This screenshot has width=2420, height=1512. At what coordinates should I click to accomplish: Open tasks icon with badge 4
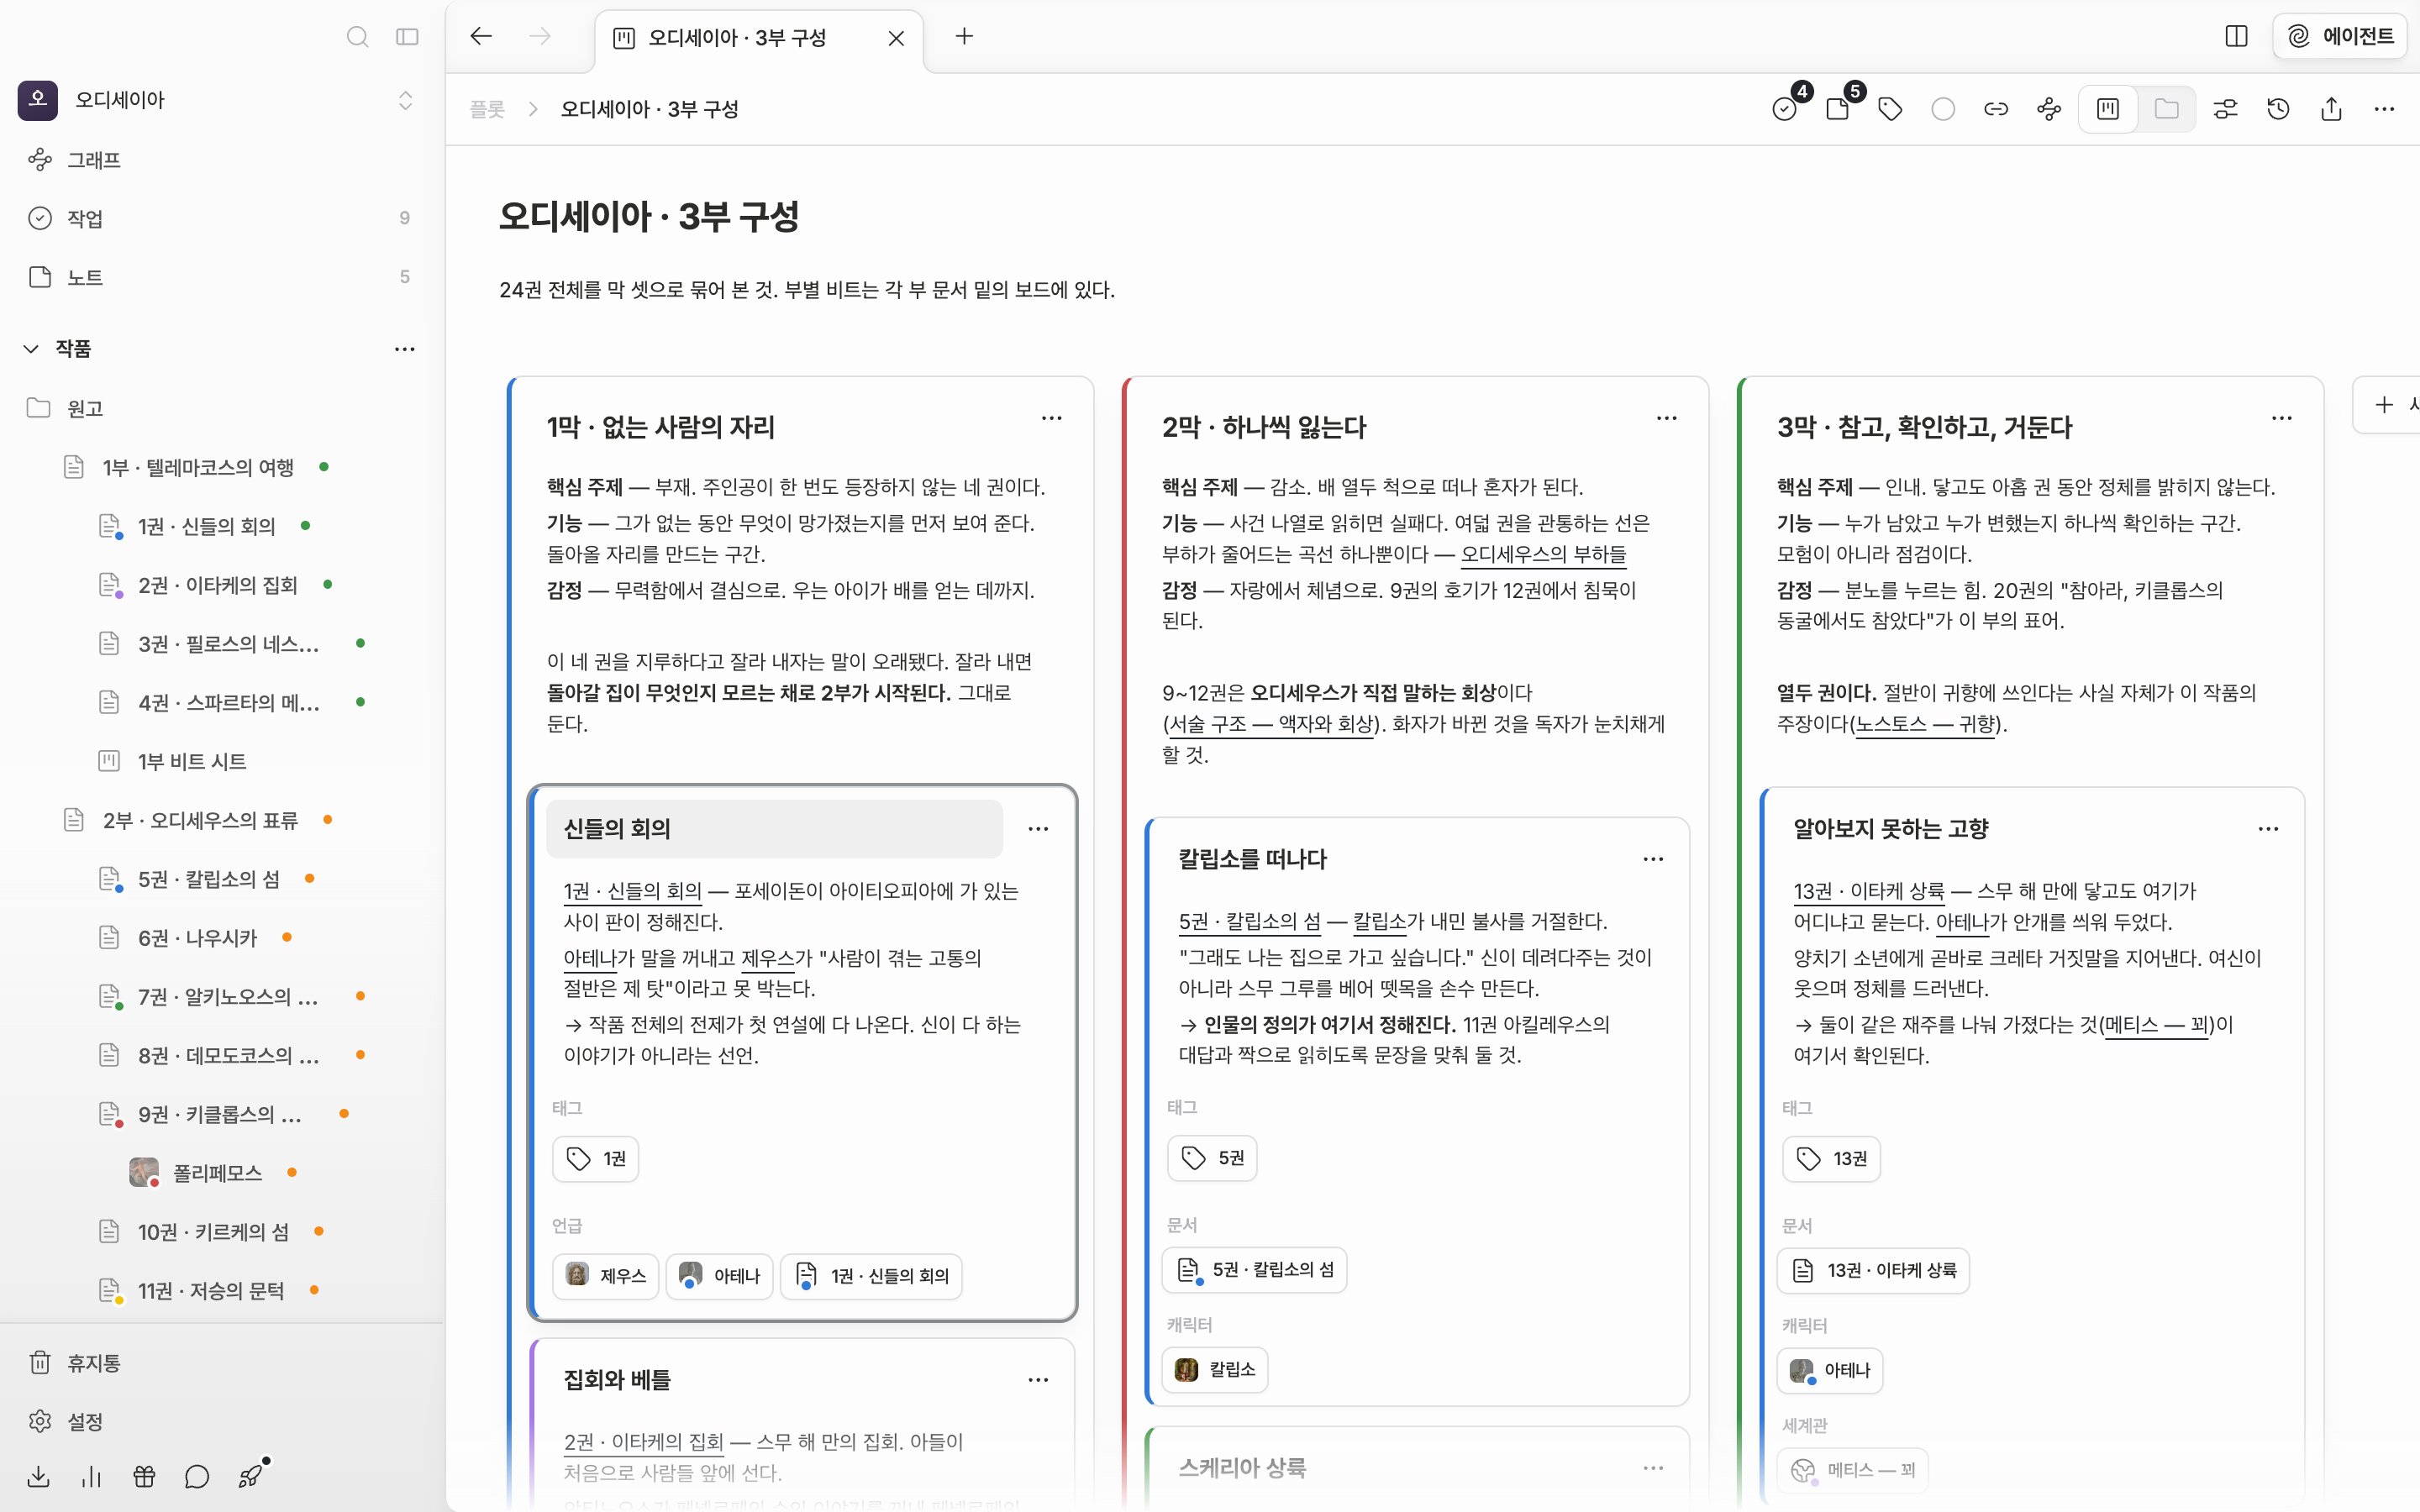click(1785, 108)
